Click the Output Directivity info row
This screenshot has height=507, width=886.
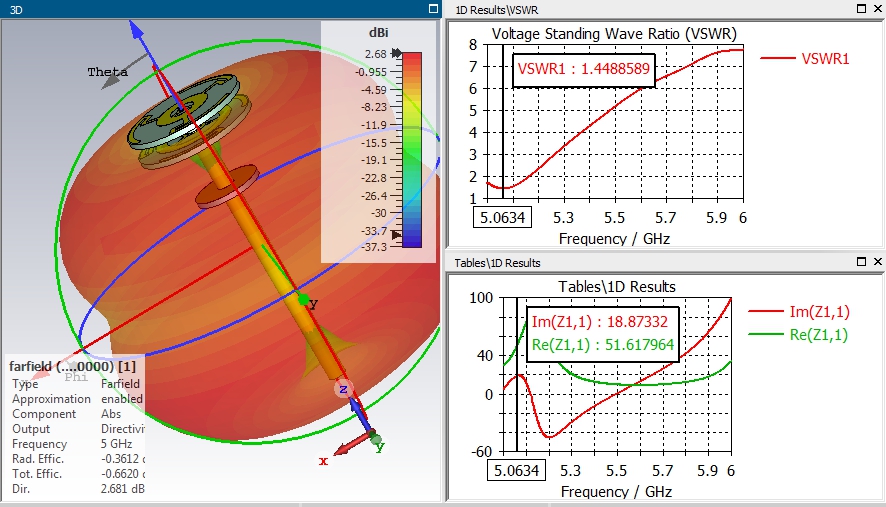click(x=78, y=429)
